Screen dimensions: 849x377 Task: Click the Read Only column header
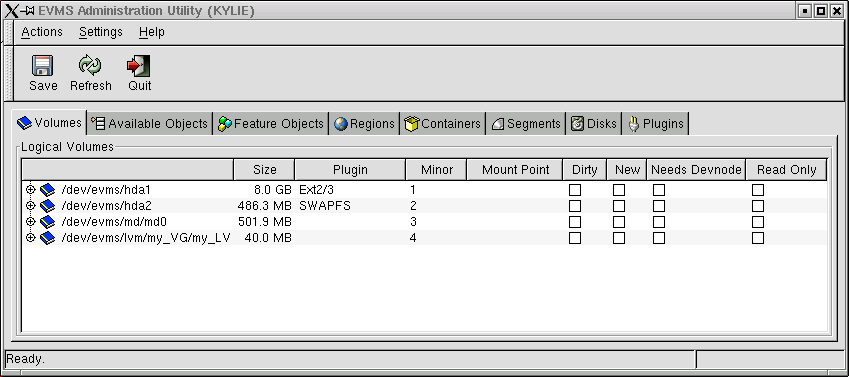[x=786, y=170]
